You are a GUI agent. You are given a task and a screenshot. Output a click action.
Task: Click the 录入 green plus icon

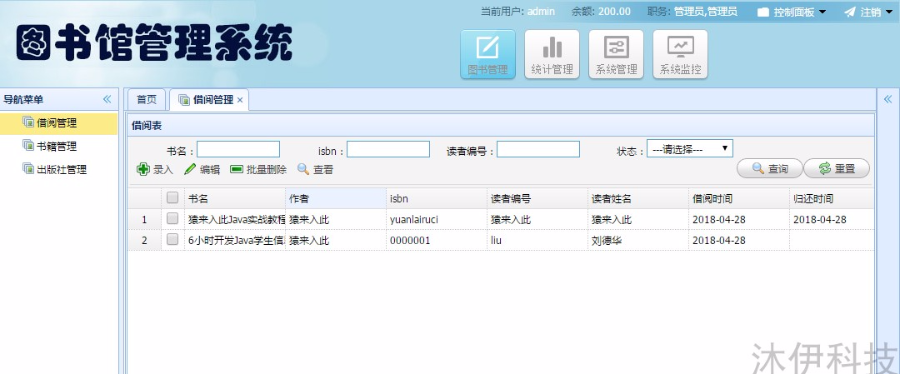143,169
